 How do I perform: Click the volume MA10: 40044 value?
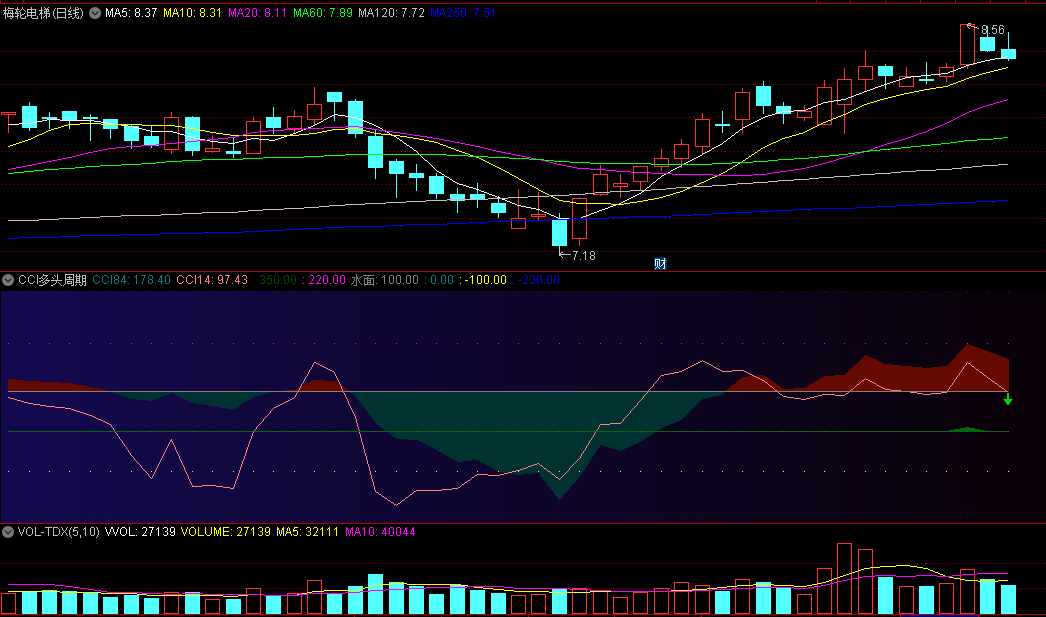click(380, 532)
